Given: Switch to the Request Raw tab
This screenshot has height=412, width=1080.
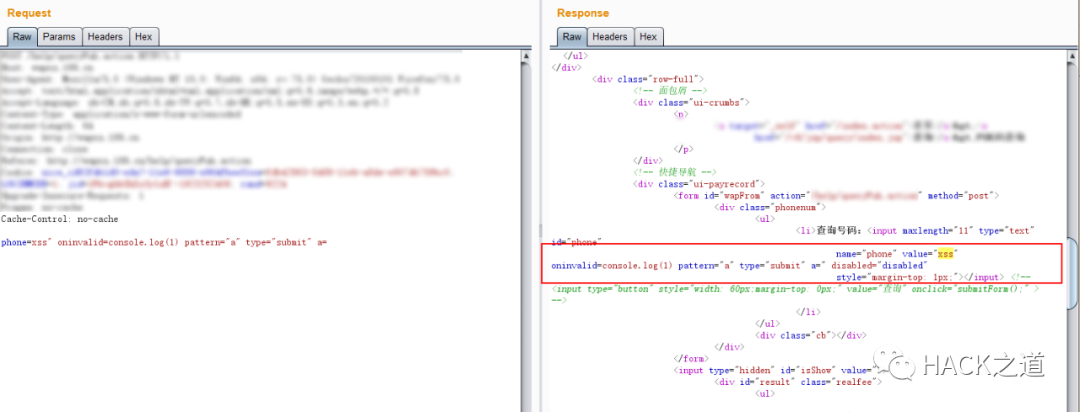Looking at the screenshot, I should 22,37.
